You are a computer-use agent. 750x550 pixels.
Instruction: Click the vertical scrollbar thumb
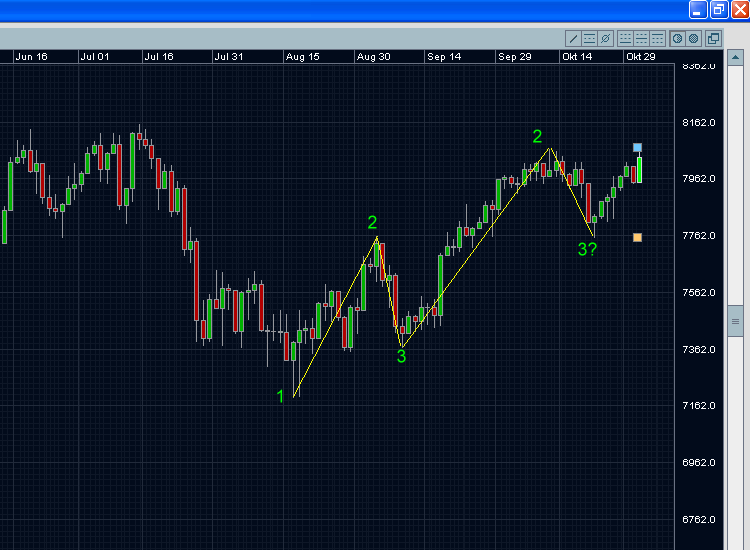click(x=735, y=321)
